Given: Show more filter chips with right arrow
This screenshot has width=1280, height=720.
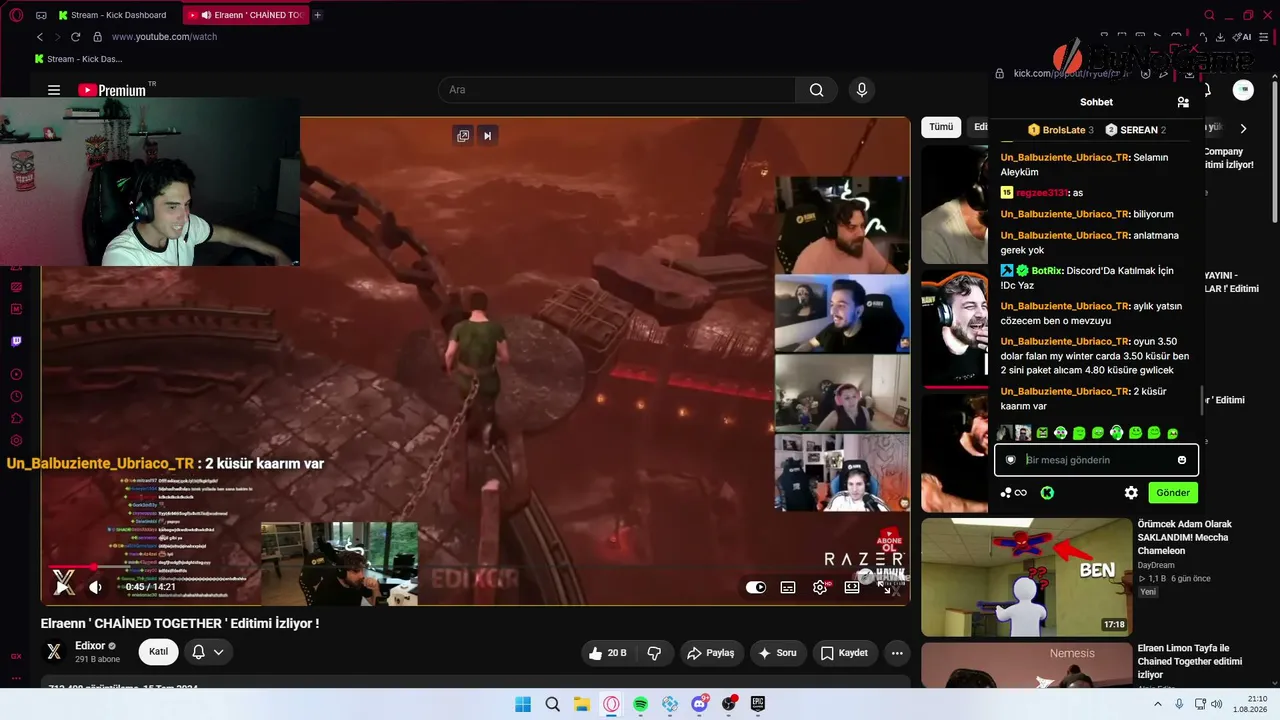Looking at the screenshot, I should [1243, 128].
